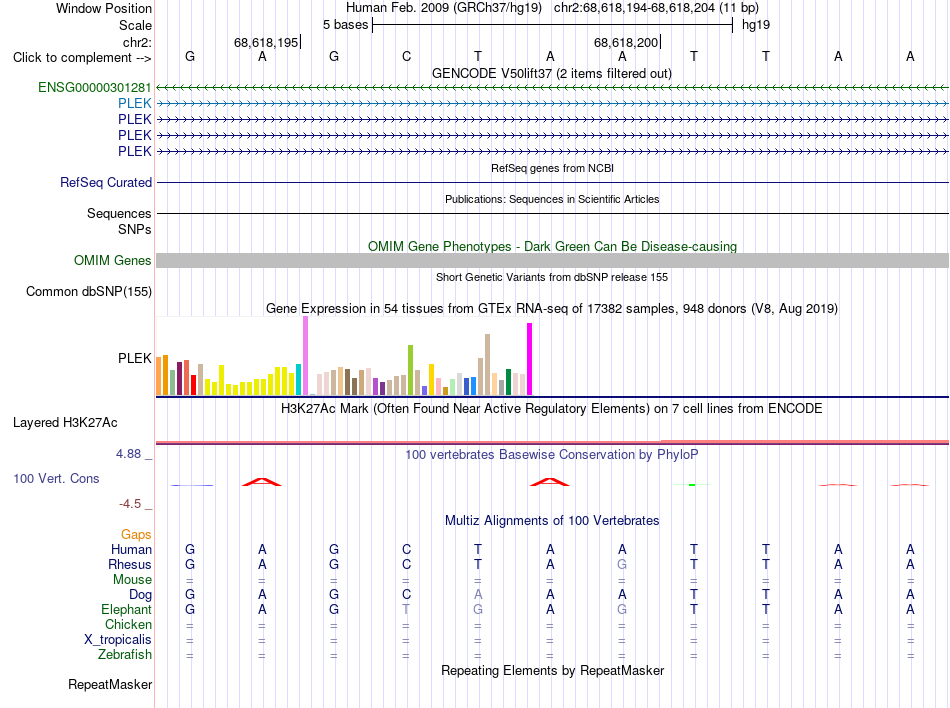
Task: Click the tall violet bar in the GTEx chart
Action: pyautogui.click(x=305, y=356)
